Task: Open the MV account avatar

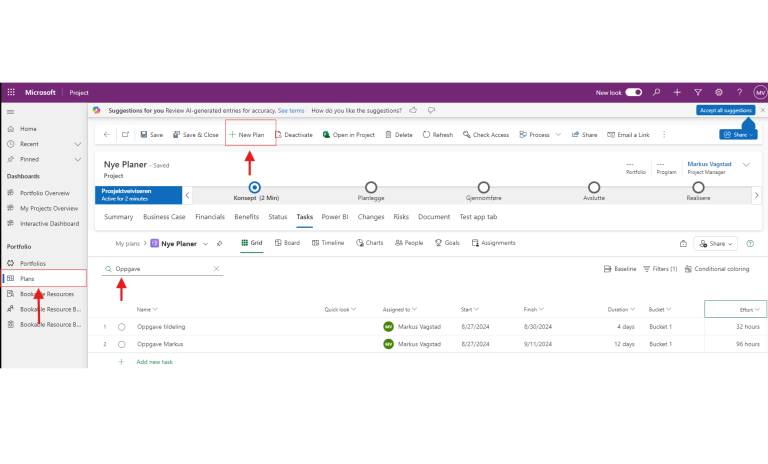Action: click(x=760, y=92)
